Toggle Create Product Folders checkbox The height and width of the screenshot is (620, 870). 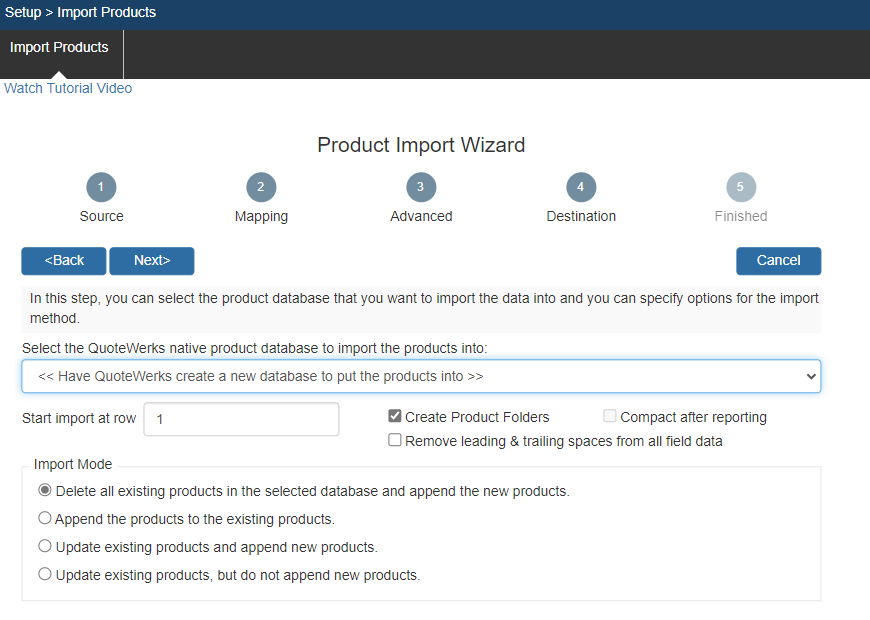click(x=395, y=417)
